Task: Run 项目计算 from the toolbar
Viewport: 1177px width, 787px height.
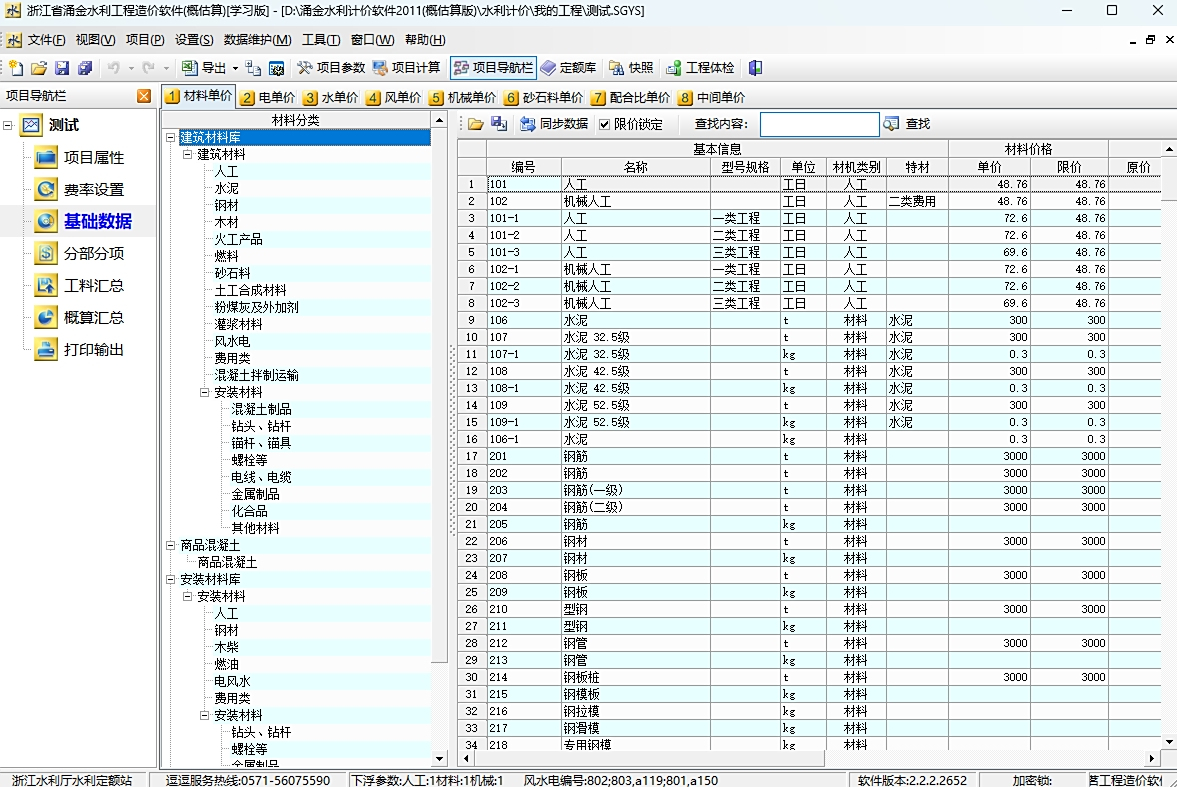Action: click(x=406, y=68)
